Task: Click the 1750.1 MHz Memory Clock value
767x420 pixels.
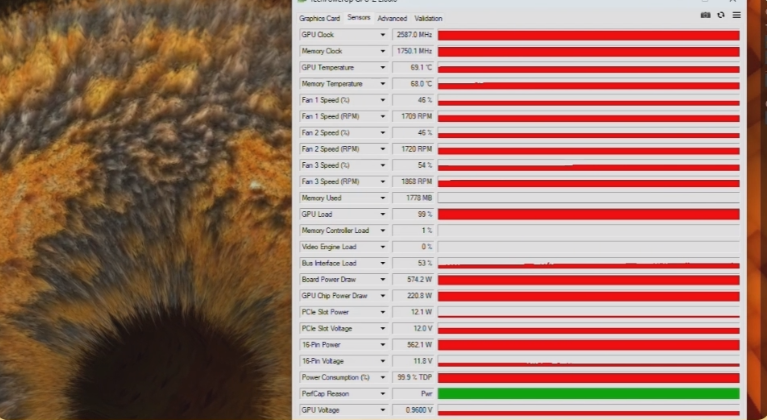Action: pyautogui.click(x=413, y=51)
